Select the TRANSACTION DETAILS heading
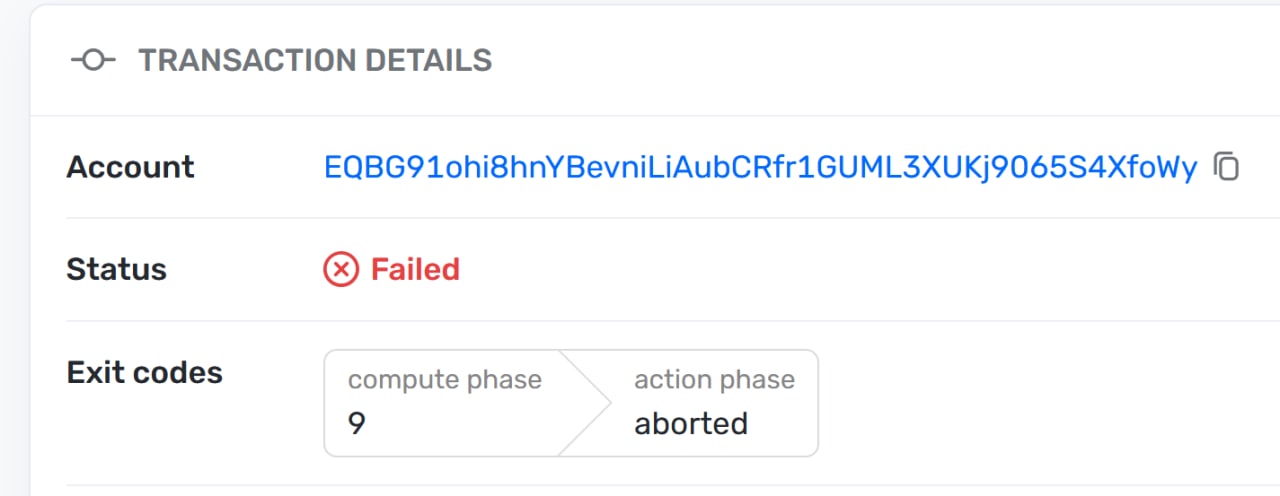 (x=315, y=60)
